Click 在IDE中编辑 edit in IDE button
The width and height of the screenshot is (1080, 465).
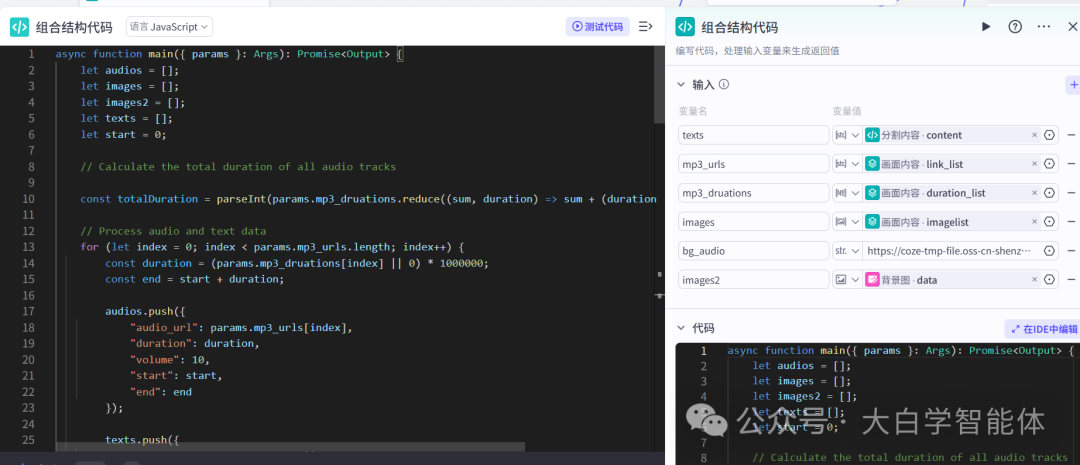click(1042, 329)
